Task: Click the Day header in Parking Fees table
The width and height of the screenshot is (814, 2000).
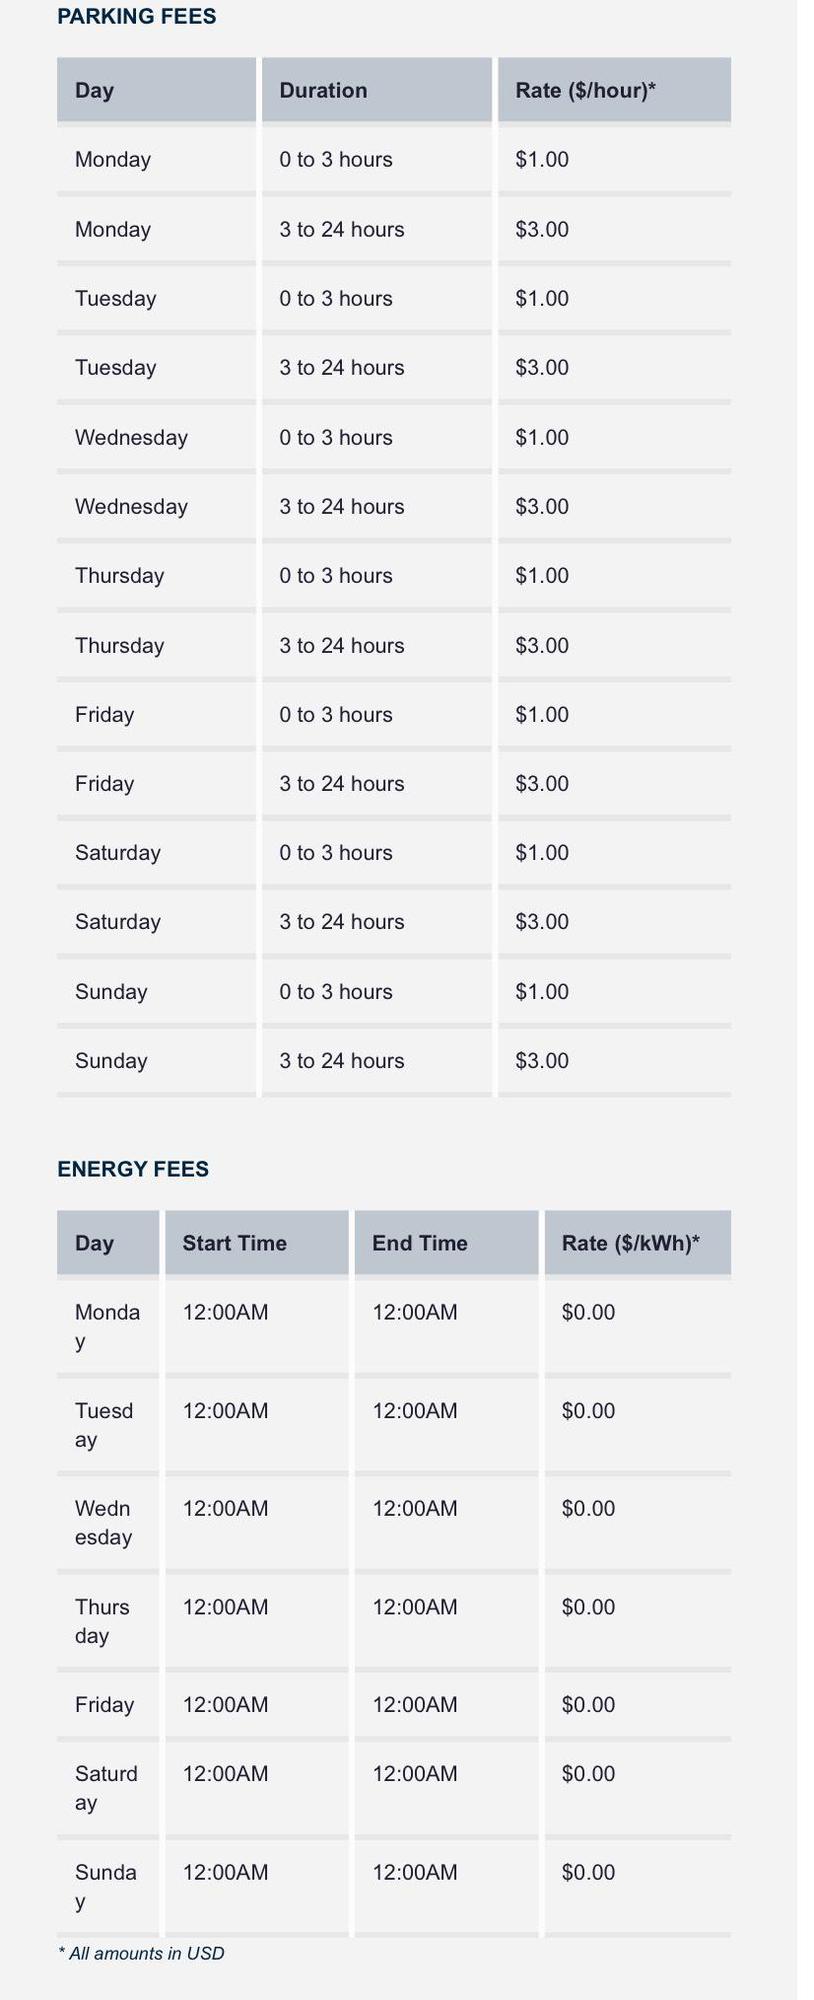Action: (94, 90)
